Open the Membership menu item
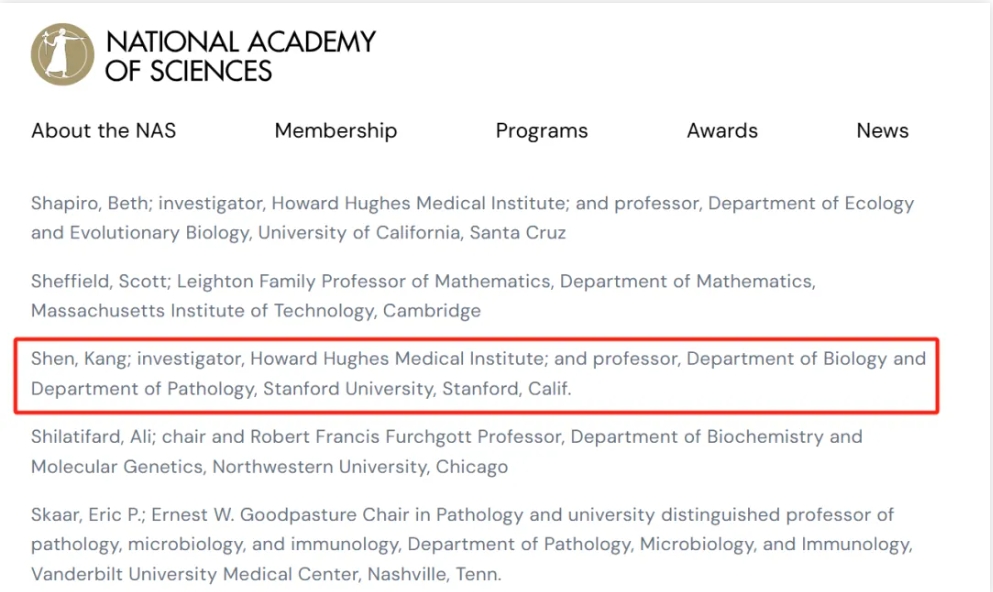 click(336, 130)
